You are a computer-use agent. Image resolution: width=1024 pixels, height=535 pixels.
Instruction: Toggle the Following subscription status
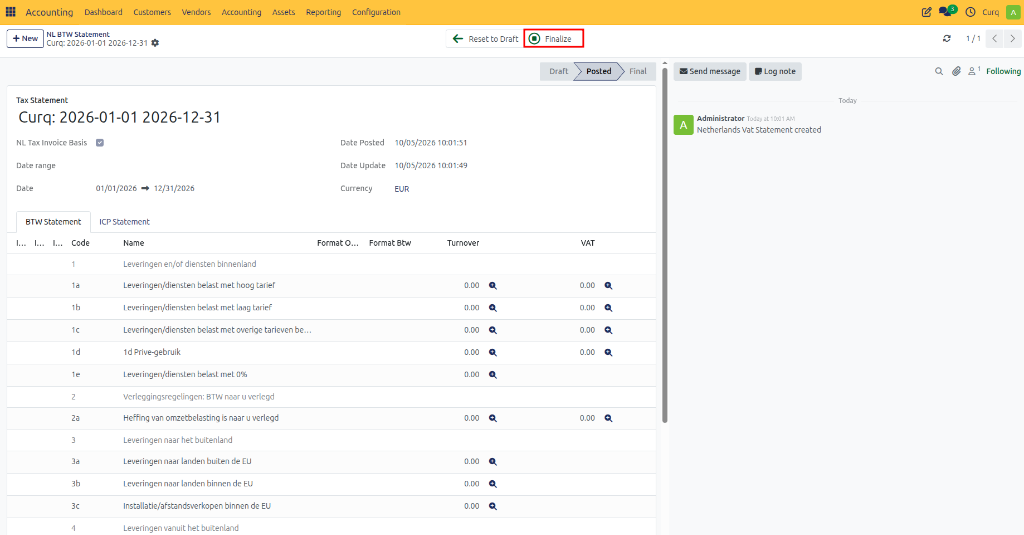[1003, 71]
